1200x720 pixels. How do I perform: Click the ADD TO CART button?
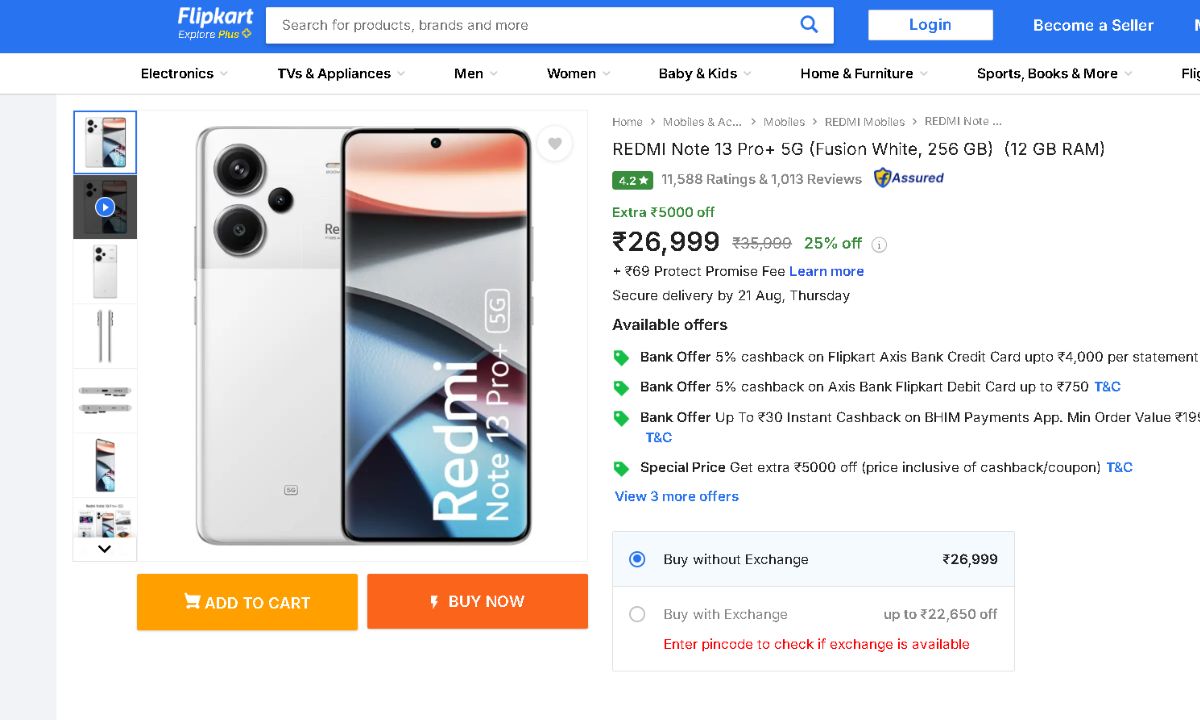tap(247, 602)
